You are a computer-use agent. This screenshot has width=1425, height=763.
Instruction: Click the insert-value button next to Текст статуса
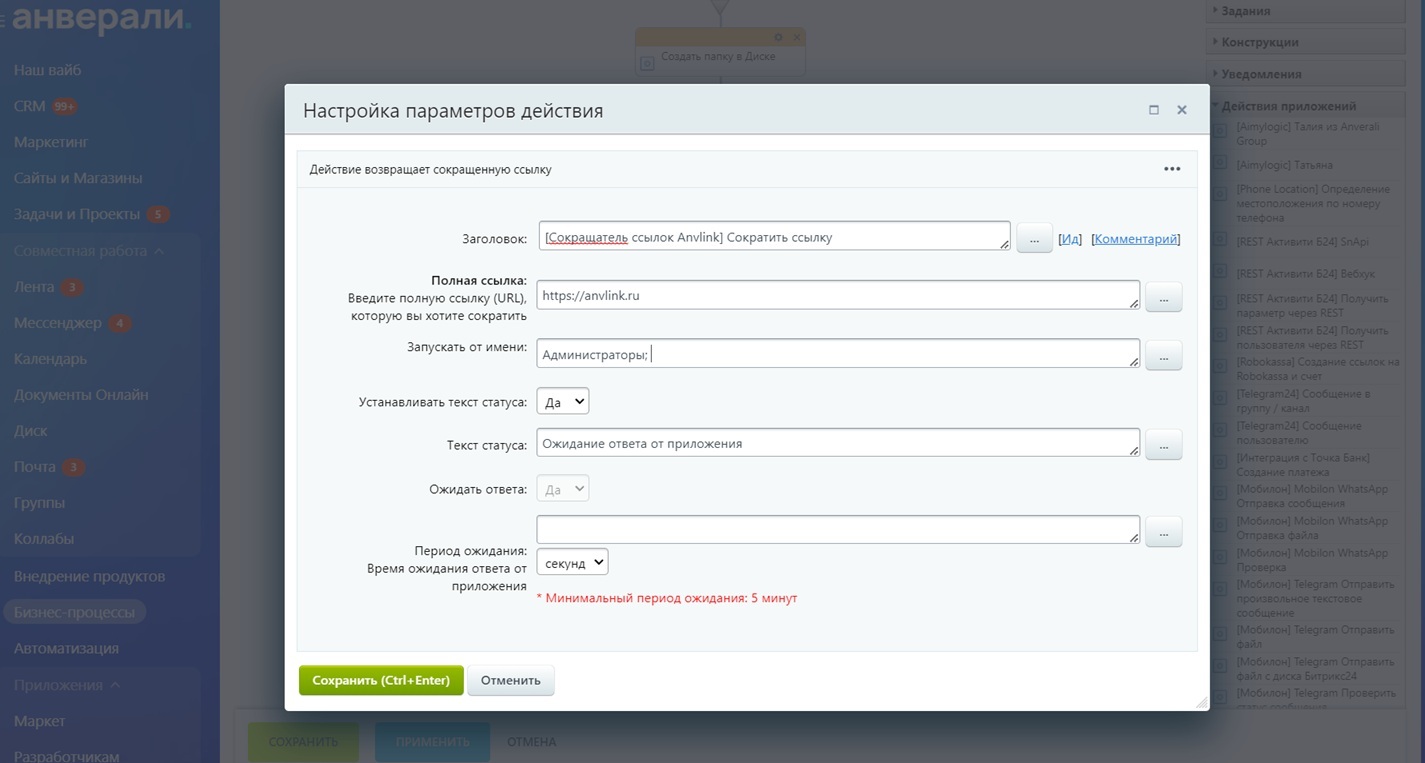1164,444
